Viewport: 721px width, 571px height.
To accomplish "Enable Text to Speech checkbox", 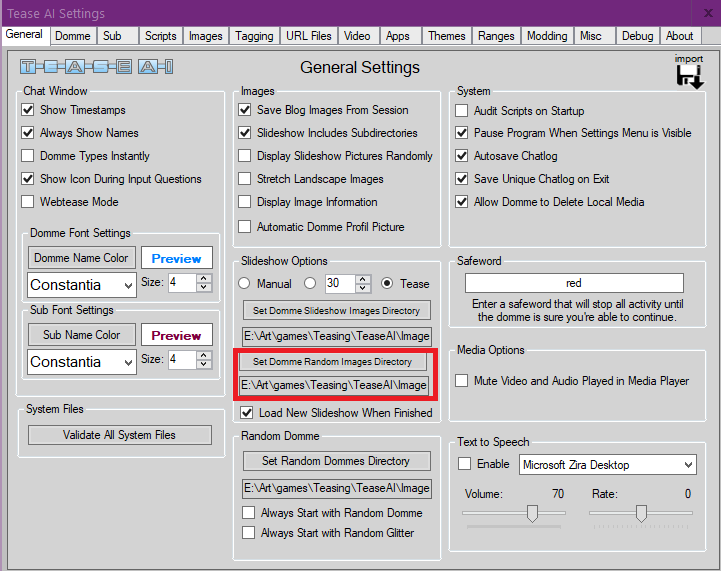I will [464, 463].
